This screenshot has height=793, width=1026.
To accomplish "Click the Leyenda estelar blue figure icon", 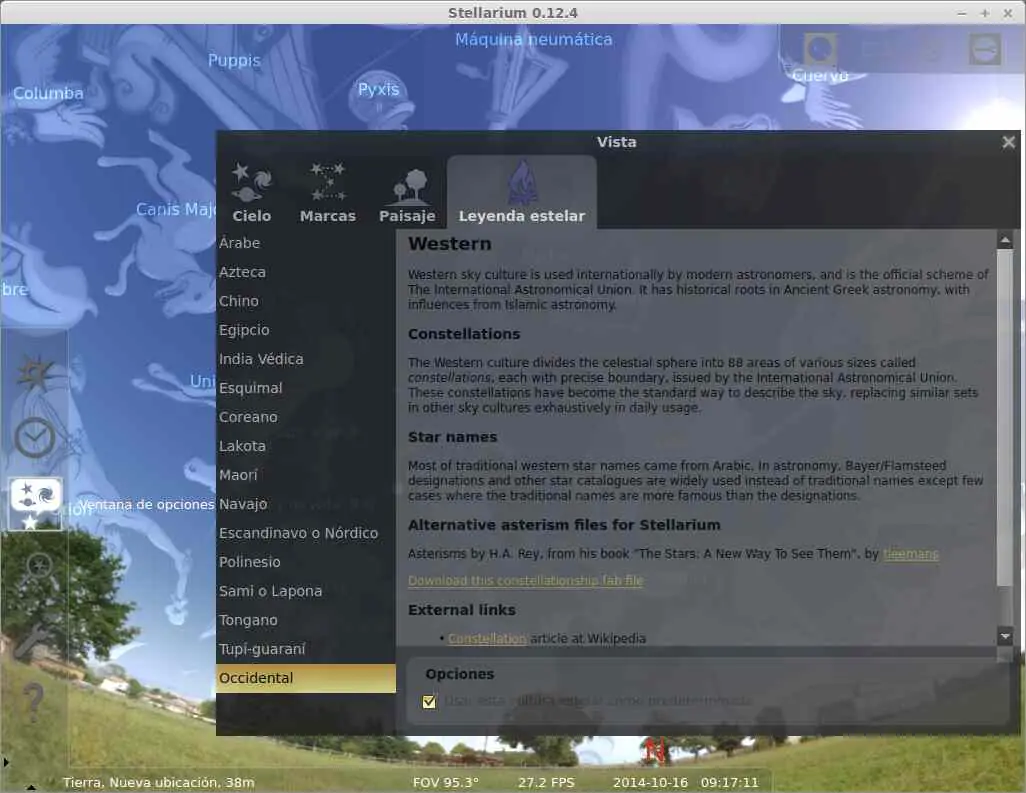I will pyautogui.click(x=522, y=182).
